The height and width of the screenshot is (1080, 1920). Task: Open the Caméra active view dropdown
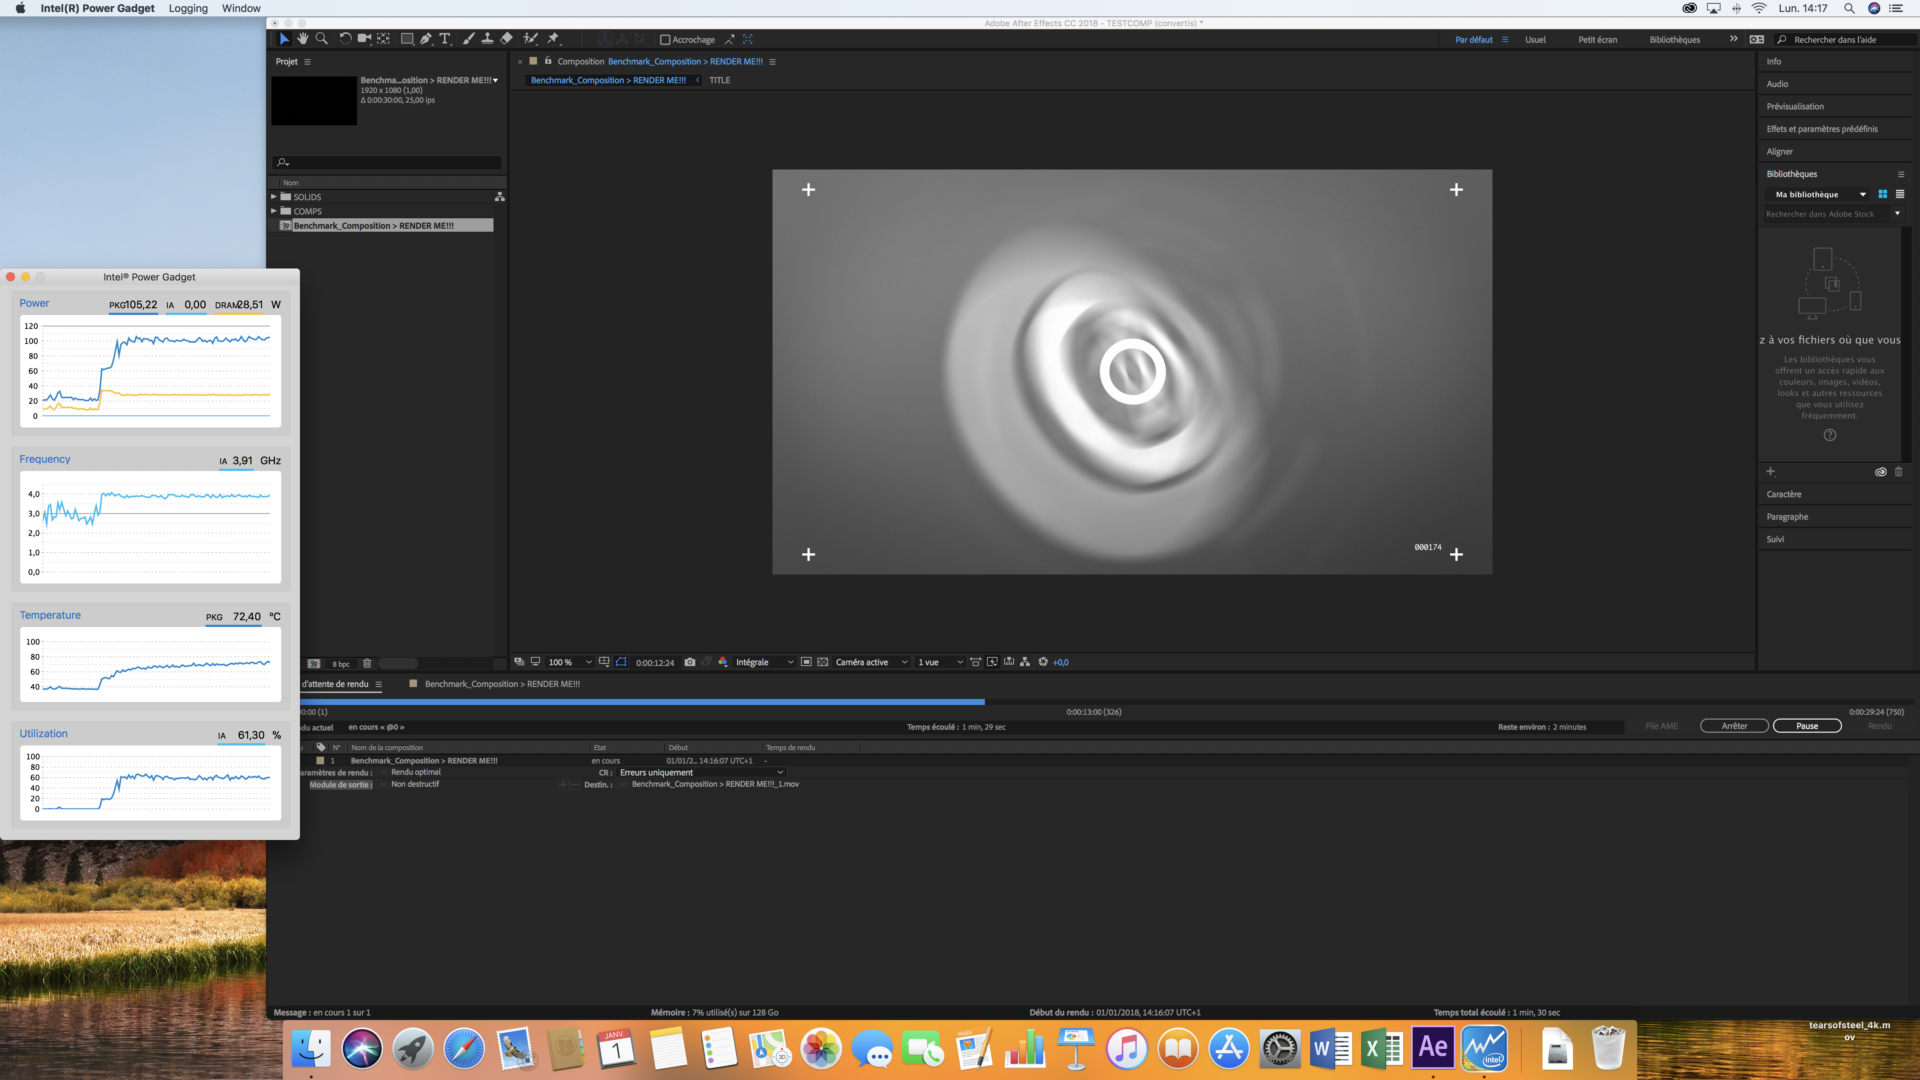871,662
